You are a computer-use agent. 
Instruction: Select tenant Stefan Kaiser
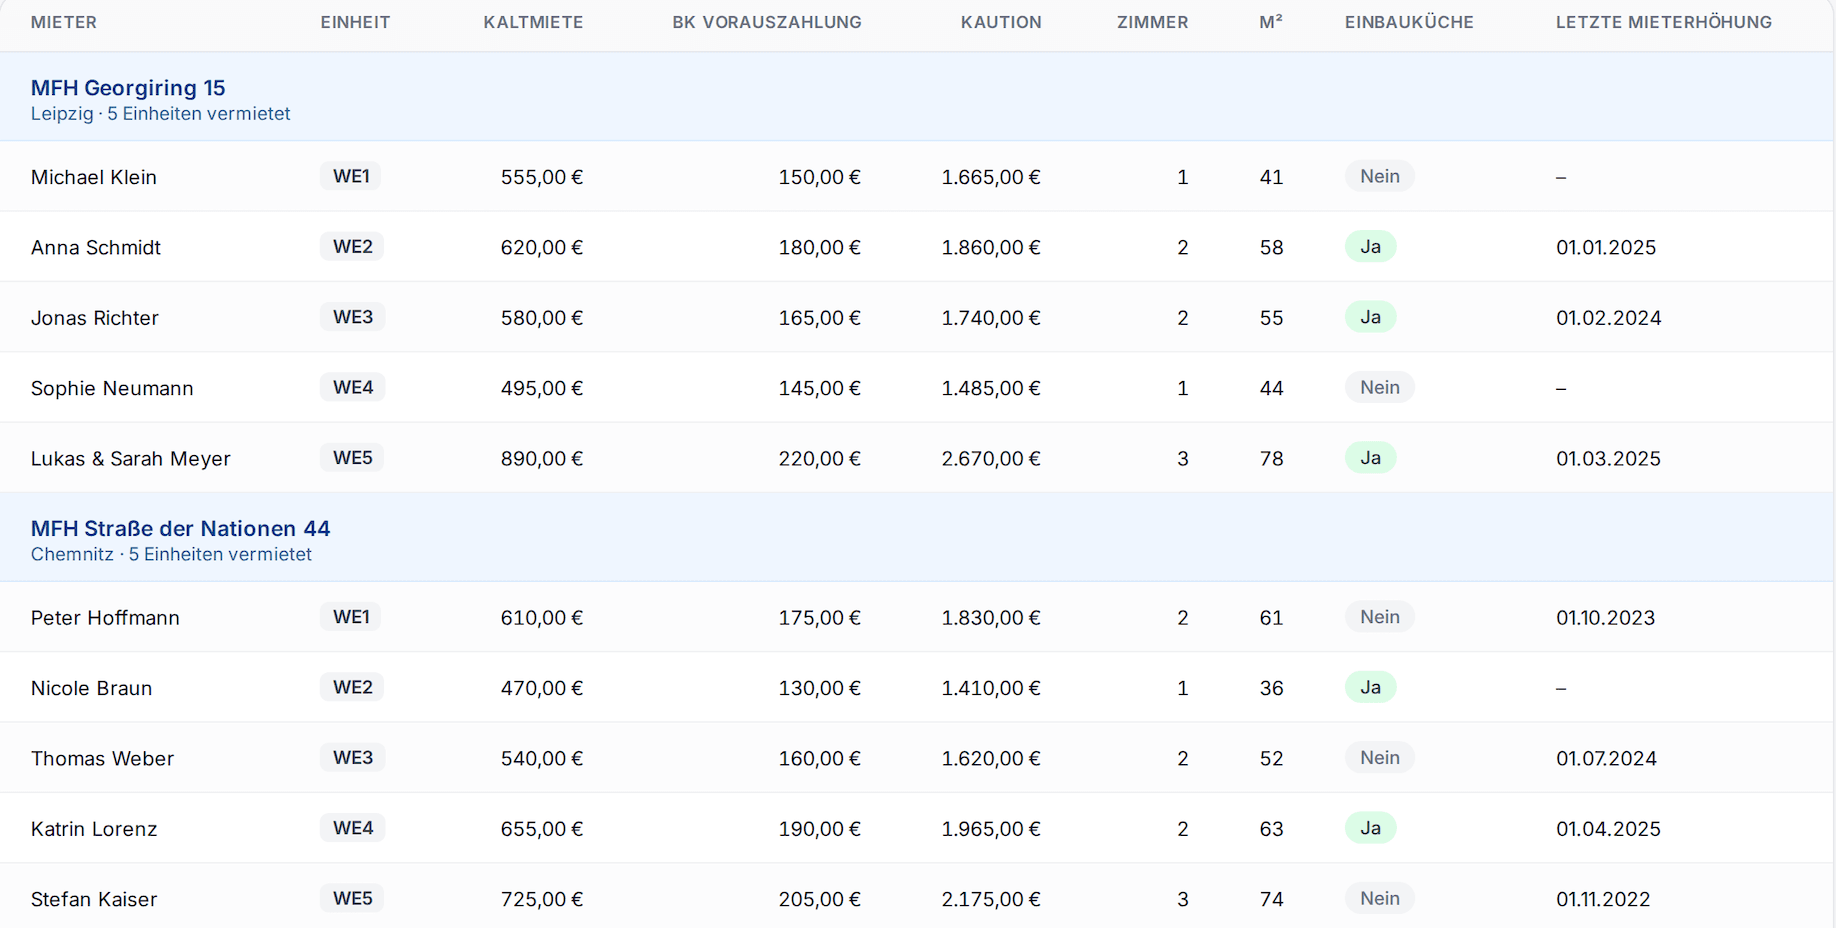(94, 899)
